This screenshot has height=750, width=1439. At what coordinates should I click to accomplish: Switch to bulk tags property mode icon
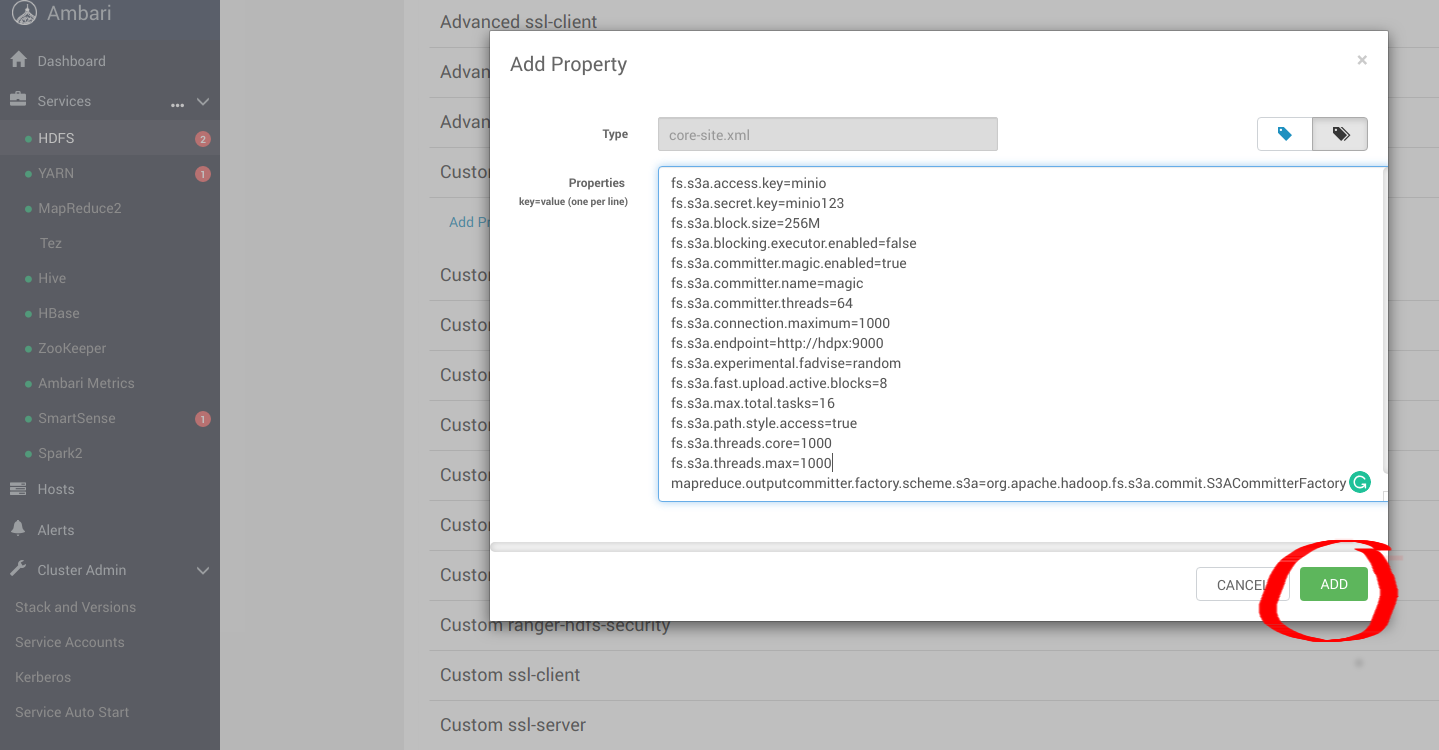tap(1340, 134)
